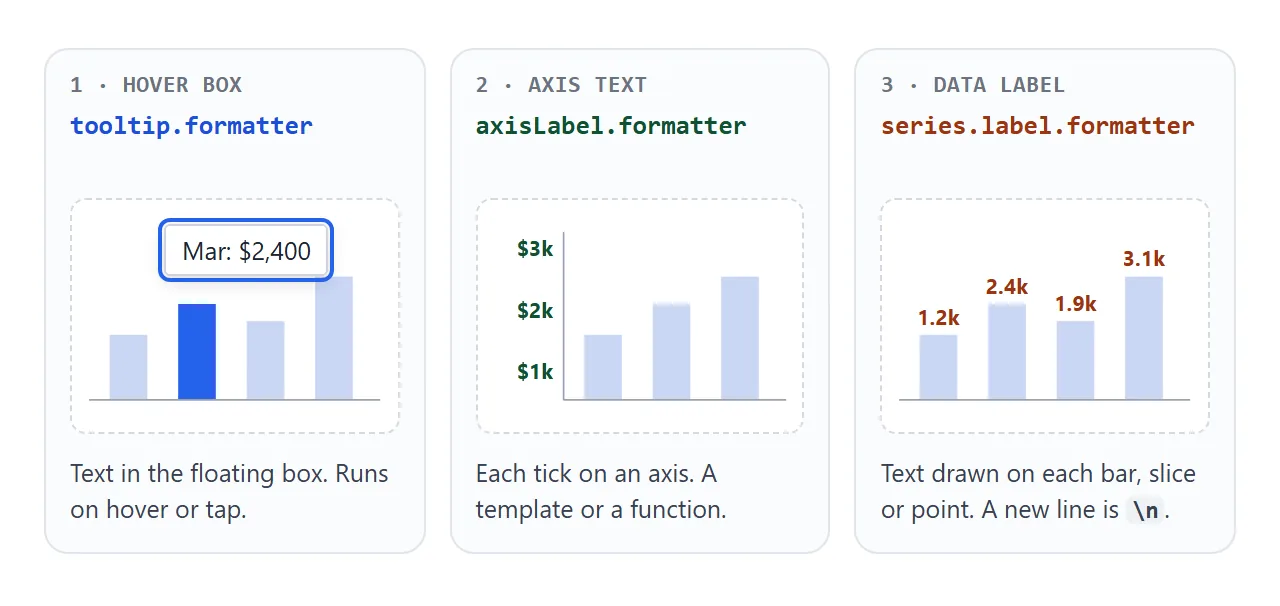Click the $1k axis tick label
The height and width of the screenshot is (606, 1280).
coord(535,372)
